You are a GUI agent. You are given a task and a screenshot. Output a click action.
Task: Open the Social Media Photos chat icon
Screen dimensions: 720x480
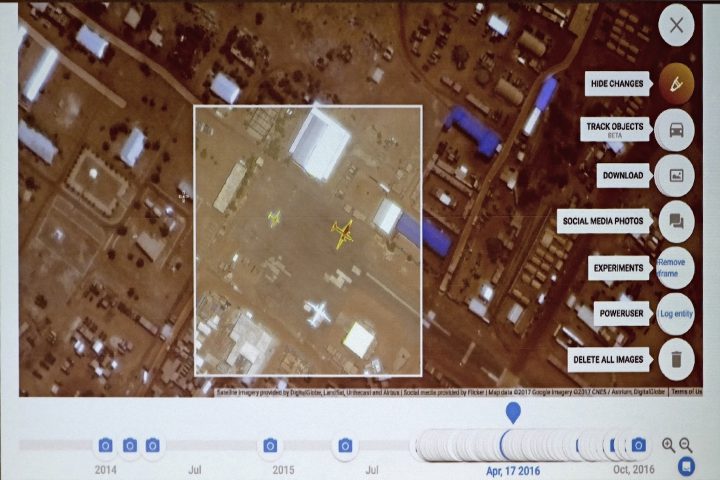click(x=676, y=221)
